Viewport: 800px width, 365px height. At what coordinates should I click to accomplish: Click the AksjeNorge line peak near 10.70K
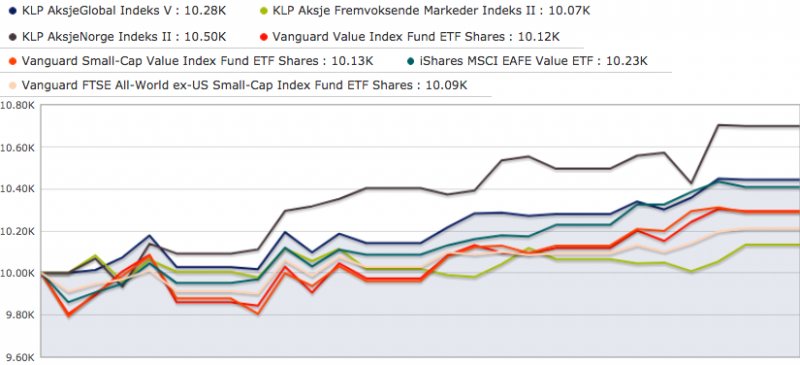pos(719,125)
